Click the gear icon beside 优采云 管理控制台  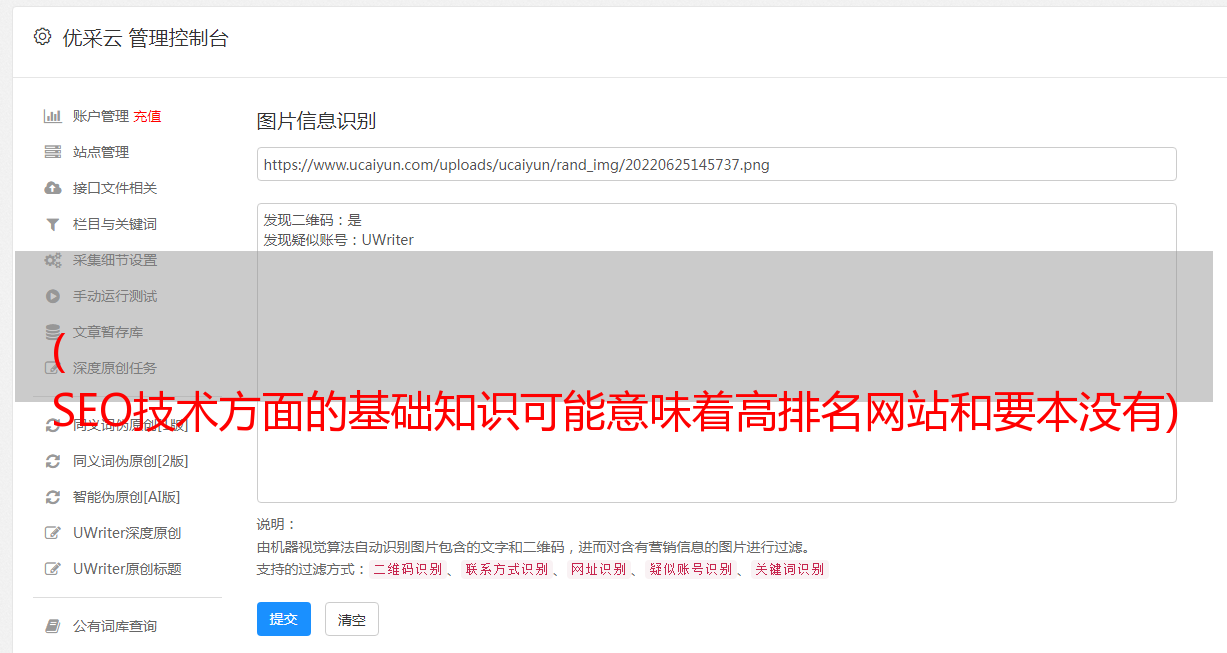pos(42,37)
